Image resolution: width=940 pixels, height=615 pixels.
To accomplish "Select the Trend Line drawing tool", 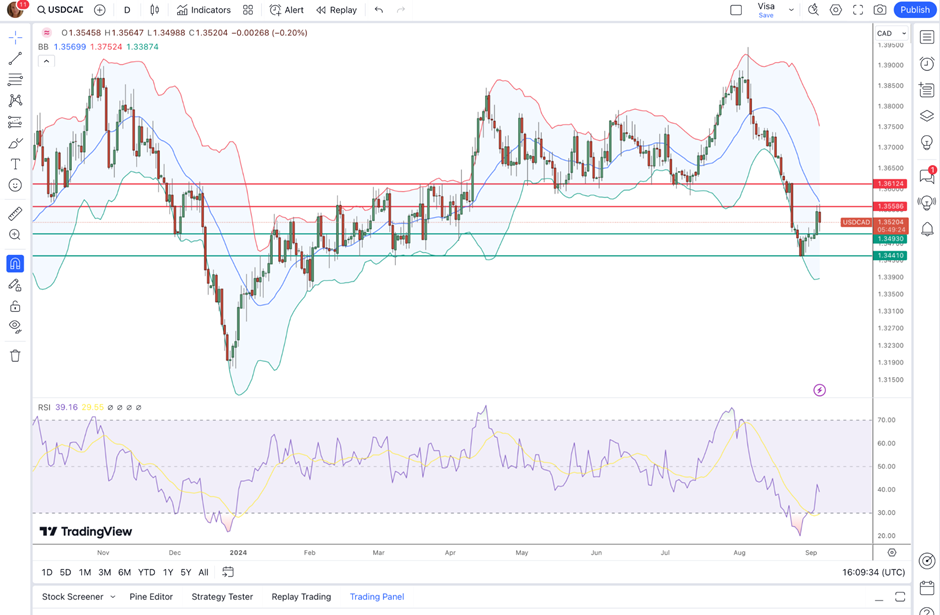I will pyautogui.click(x=15, y=59).
